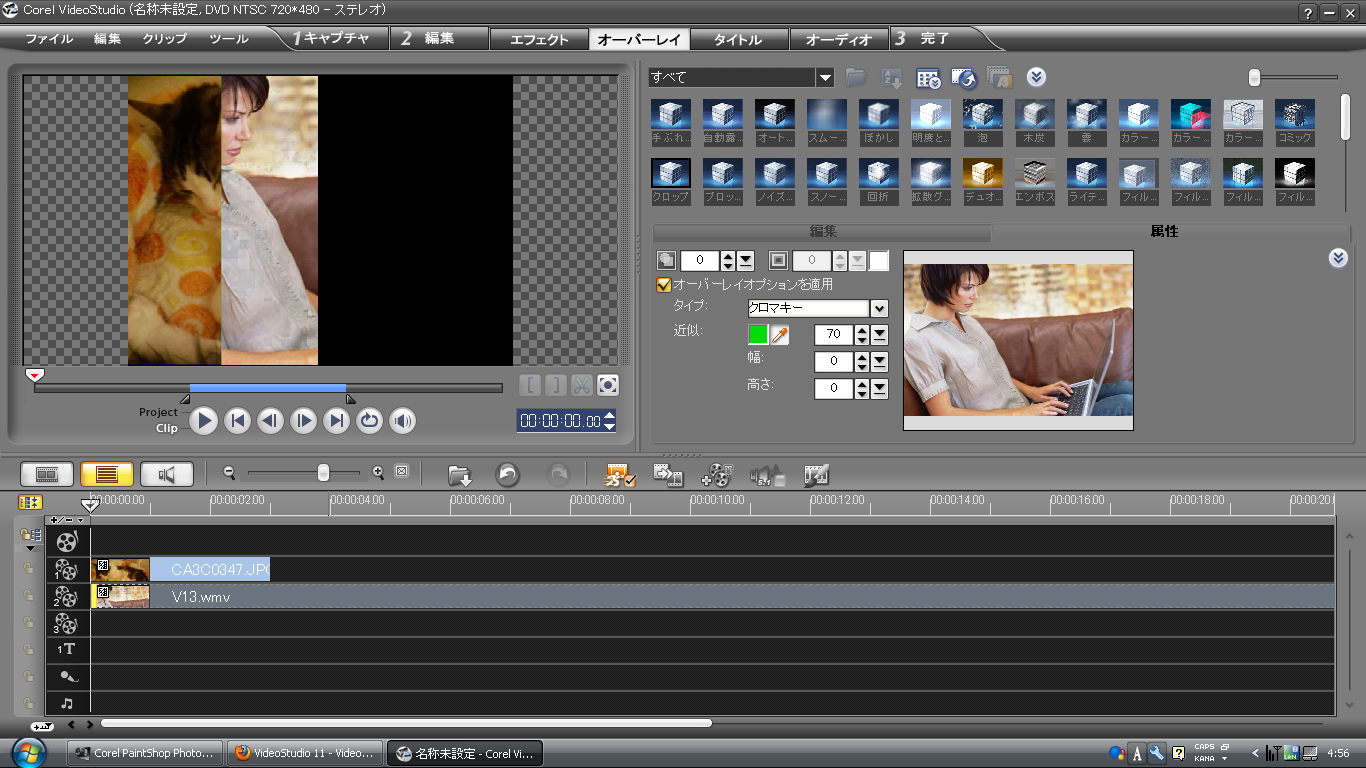Click the voice track microphone icon
This screenshot has height=768, width=1366.
tap(67, 677)
